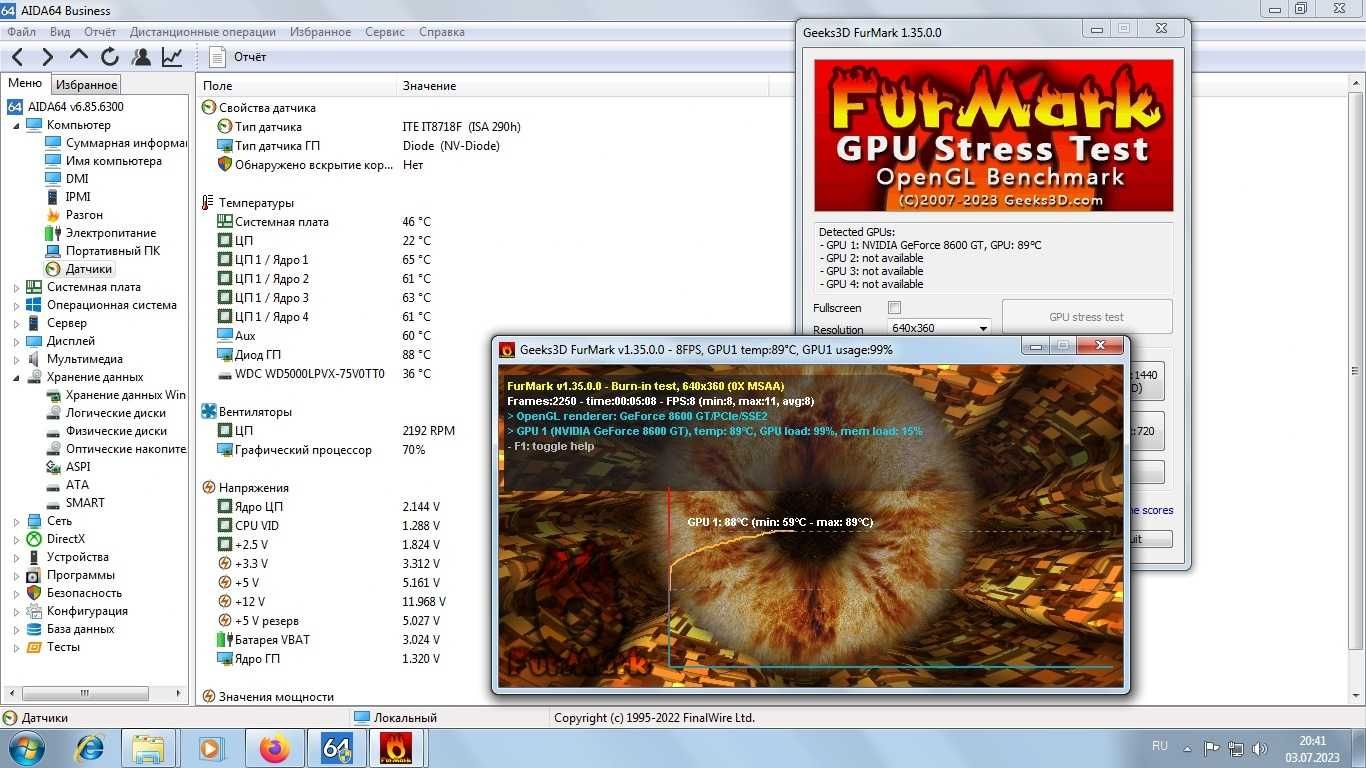The height and width of the screenshot is (768, 1366).
Task: Collapse the Компьютер tree node
Action: 16,125
